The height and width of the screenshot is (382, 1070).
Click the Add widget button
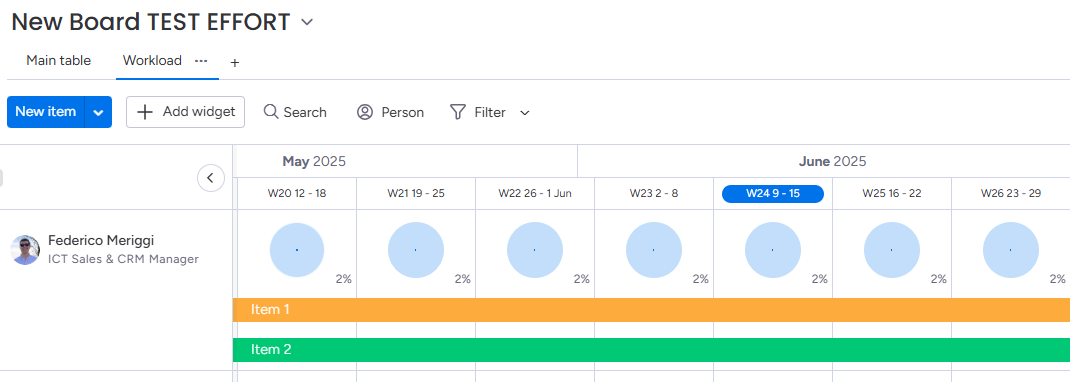(x=186, y=112)
